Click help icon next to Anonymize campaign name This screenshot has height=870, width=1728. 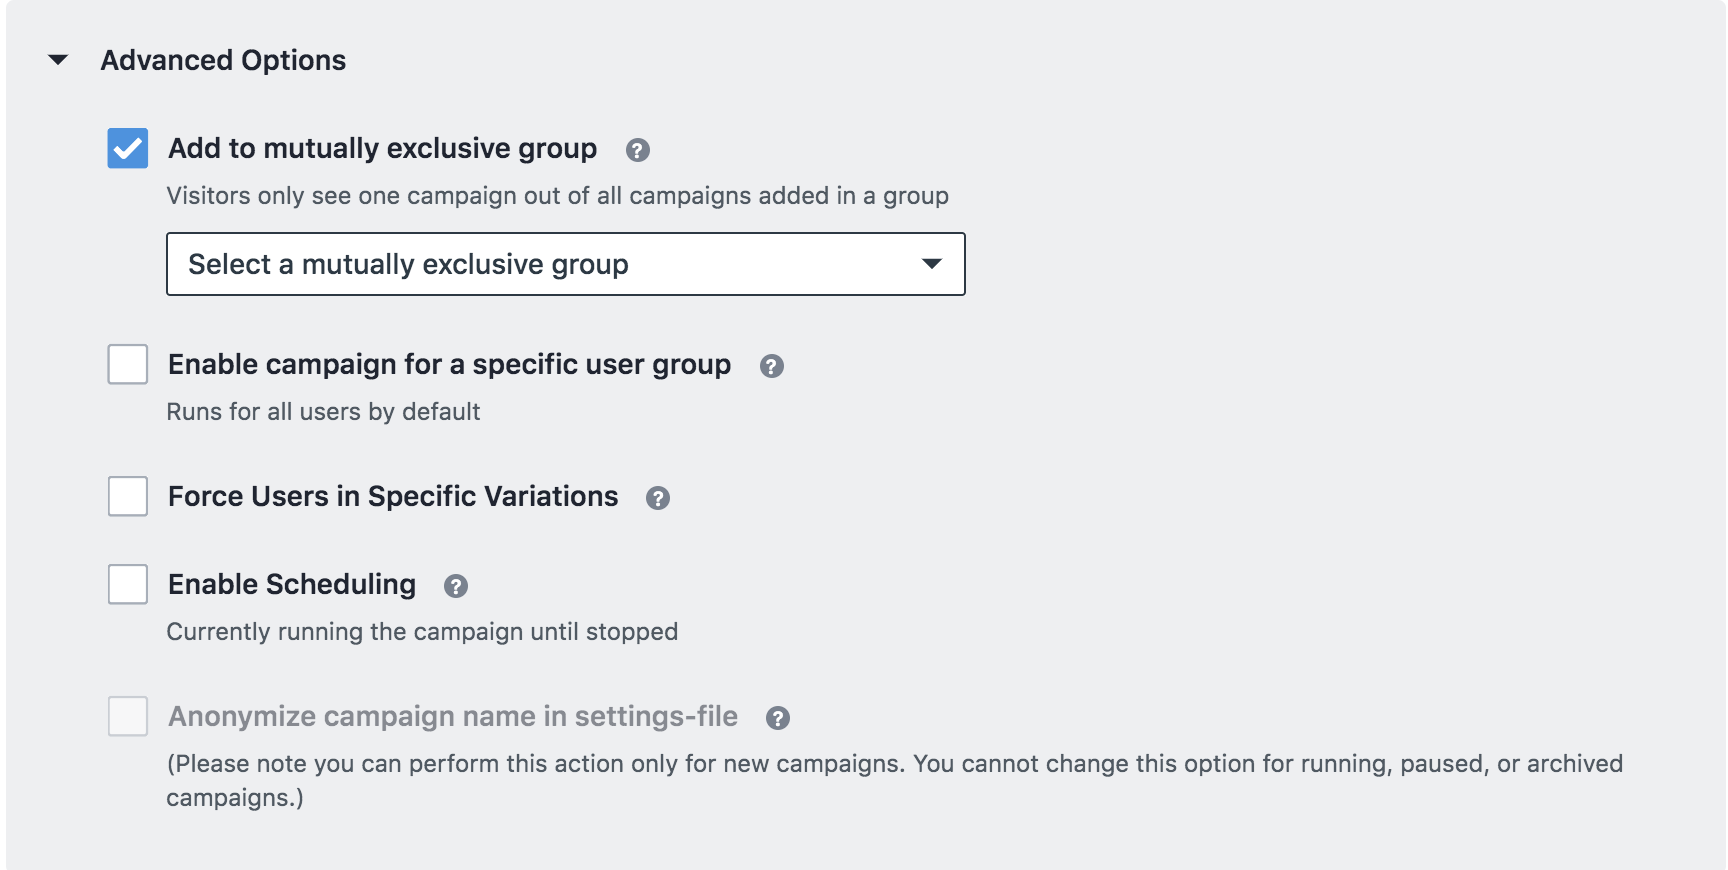777,718
